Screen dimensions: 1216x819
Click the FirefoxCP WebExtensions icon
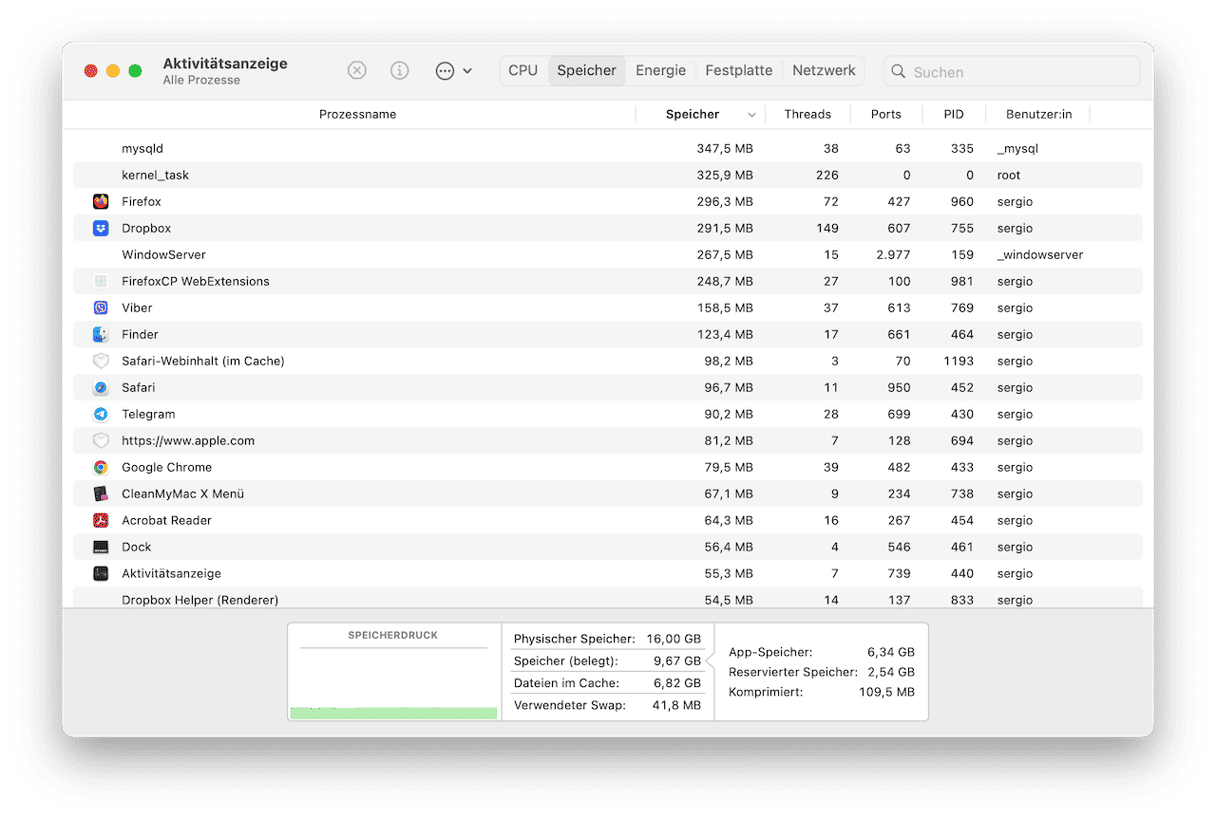tap(101, 281)
